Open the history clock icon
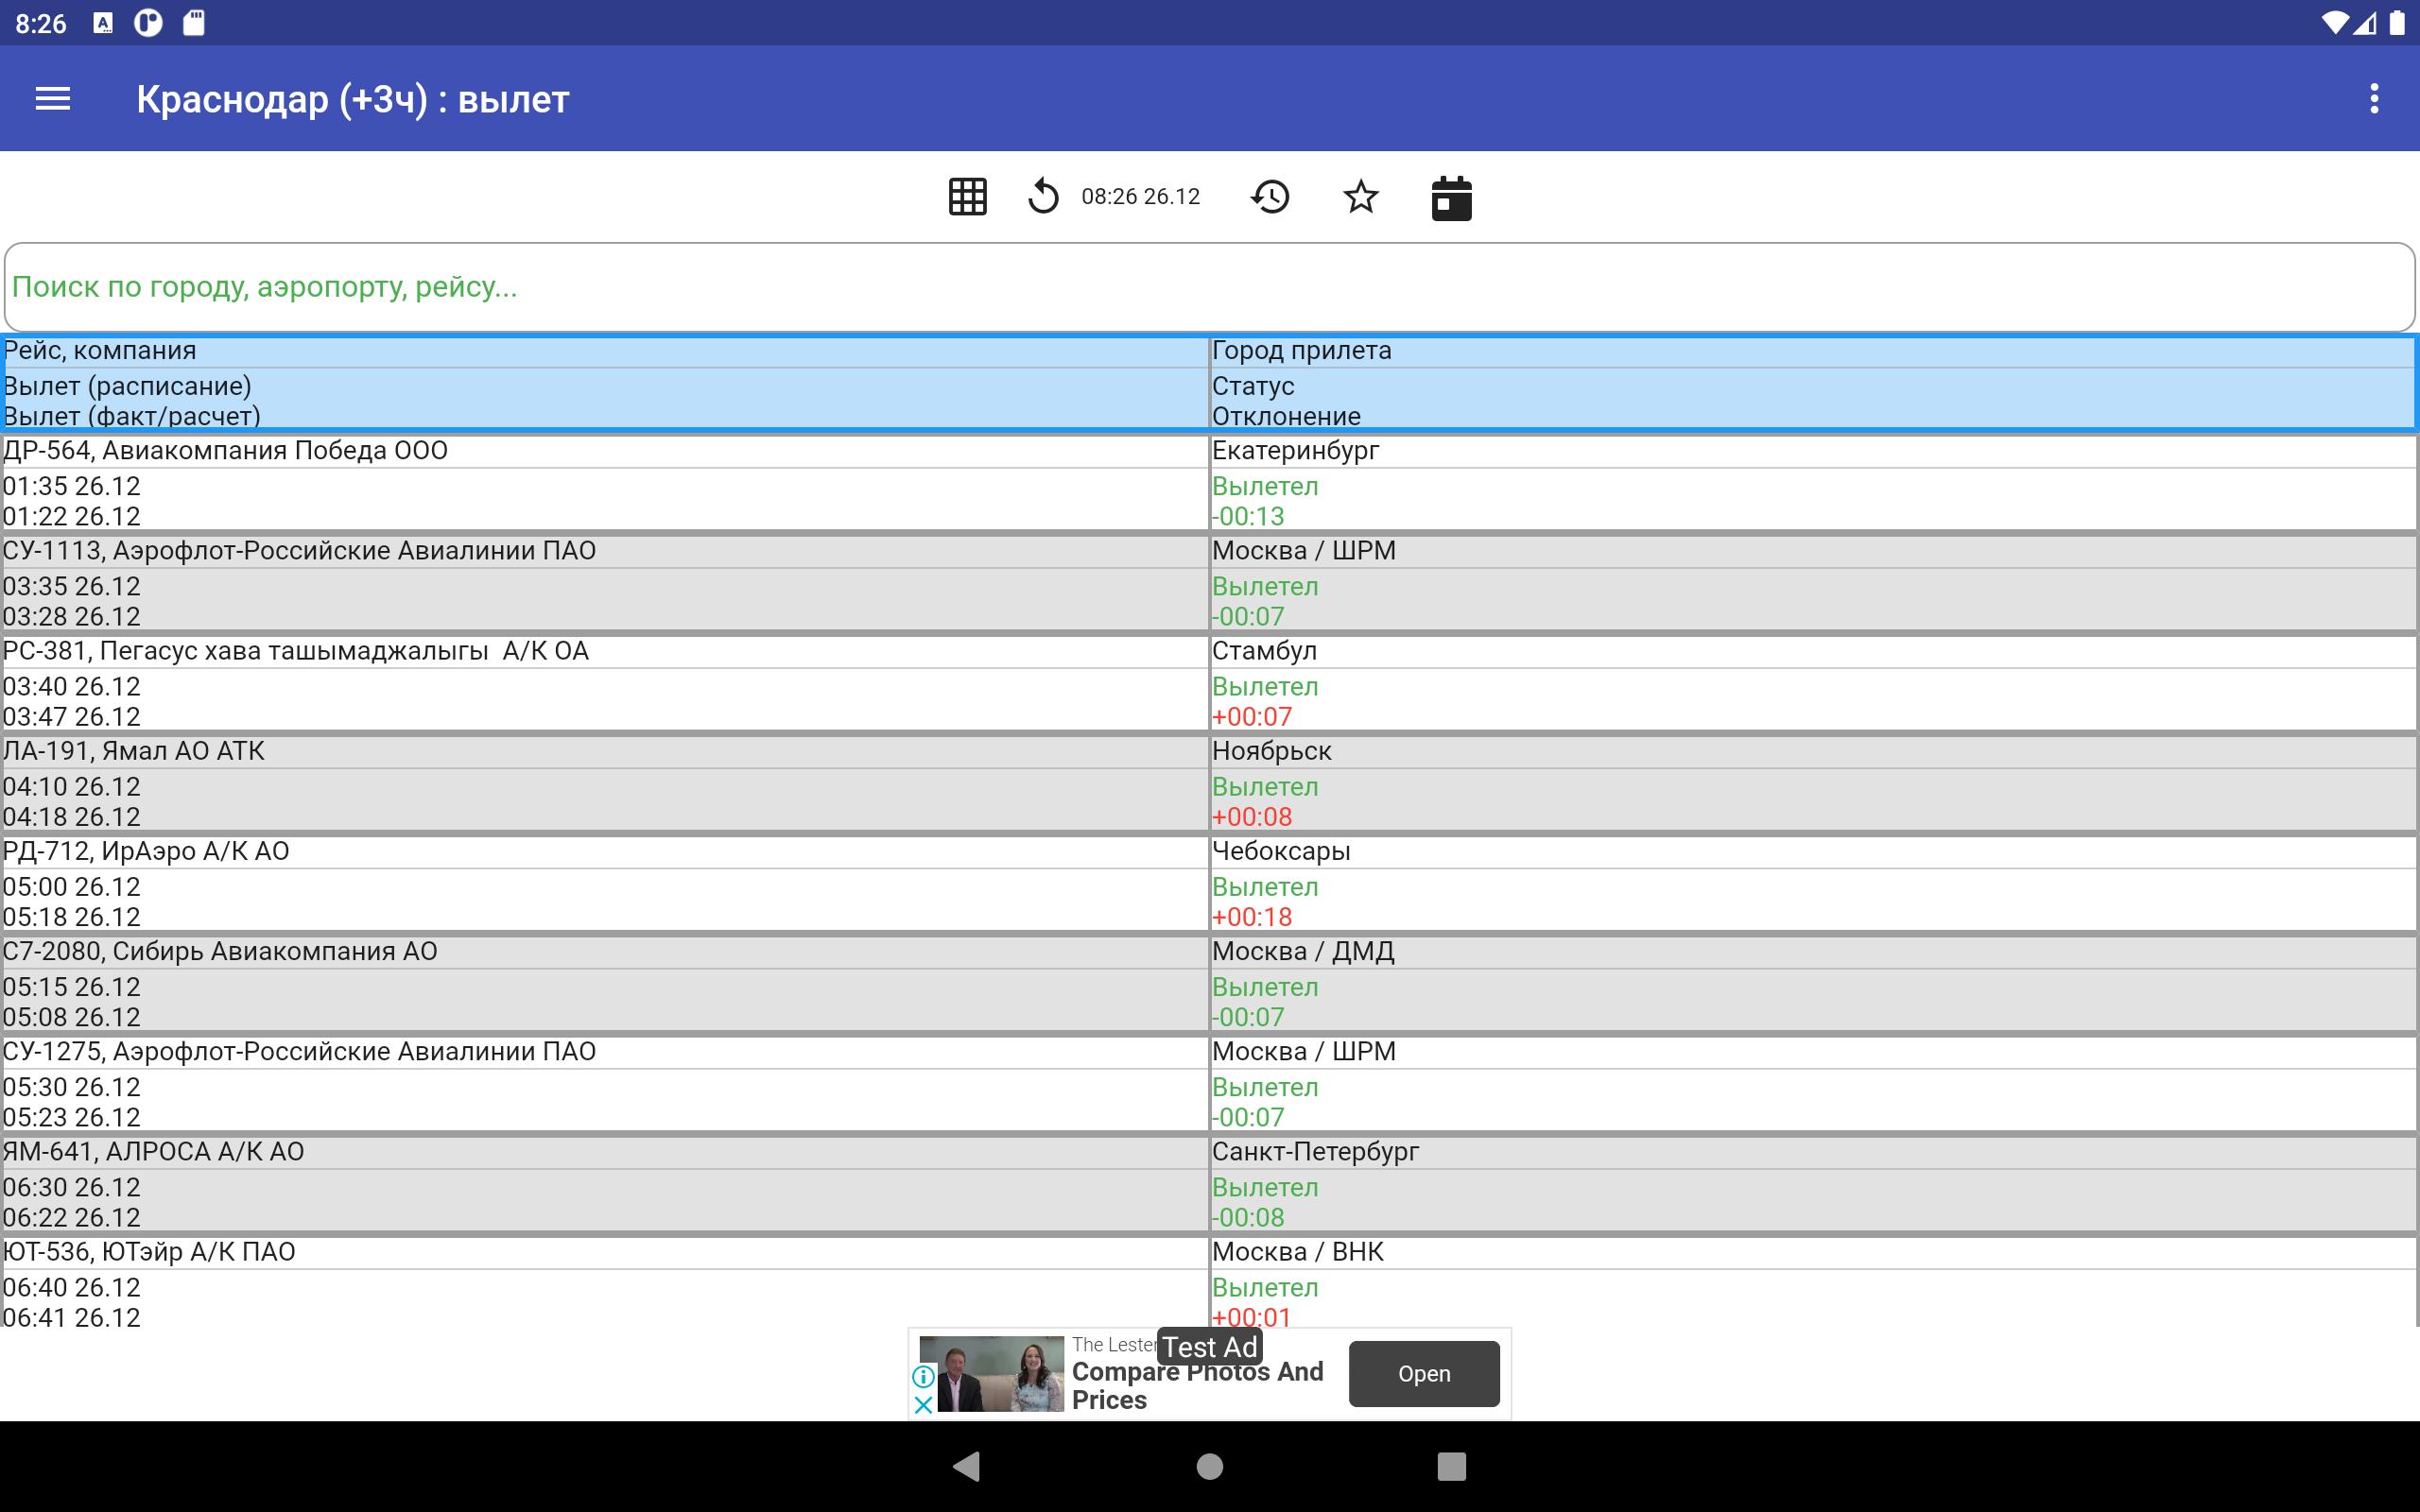 1270,197
